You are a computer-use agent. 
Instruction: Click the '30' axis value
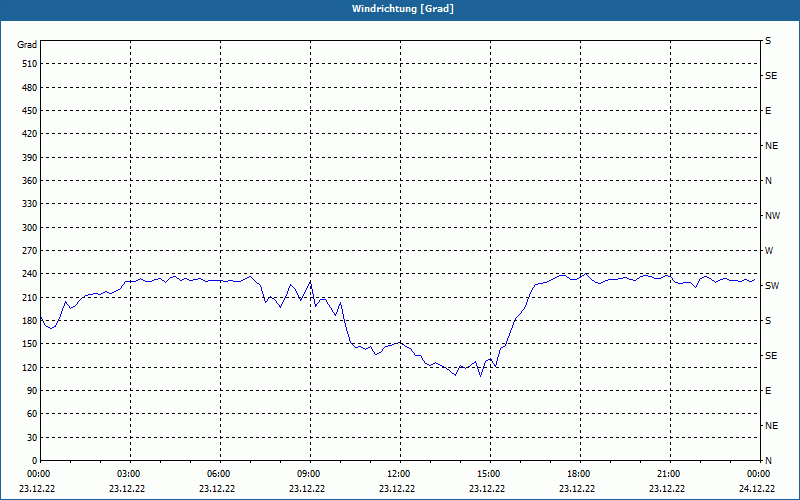point(32,437)
